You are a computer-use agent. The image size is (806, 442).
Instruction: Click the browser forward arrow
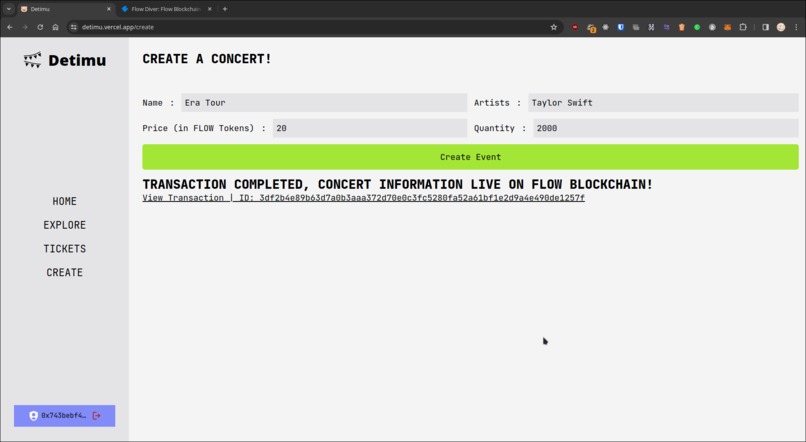tap(25, 27)
